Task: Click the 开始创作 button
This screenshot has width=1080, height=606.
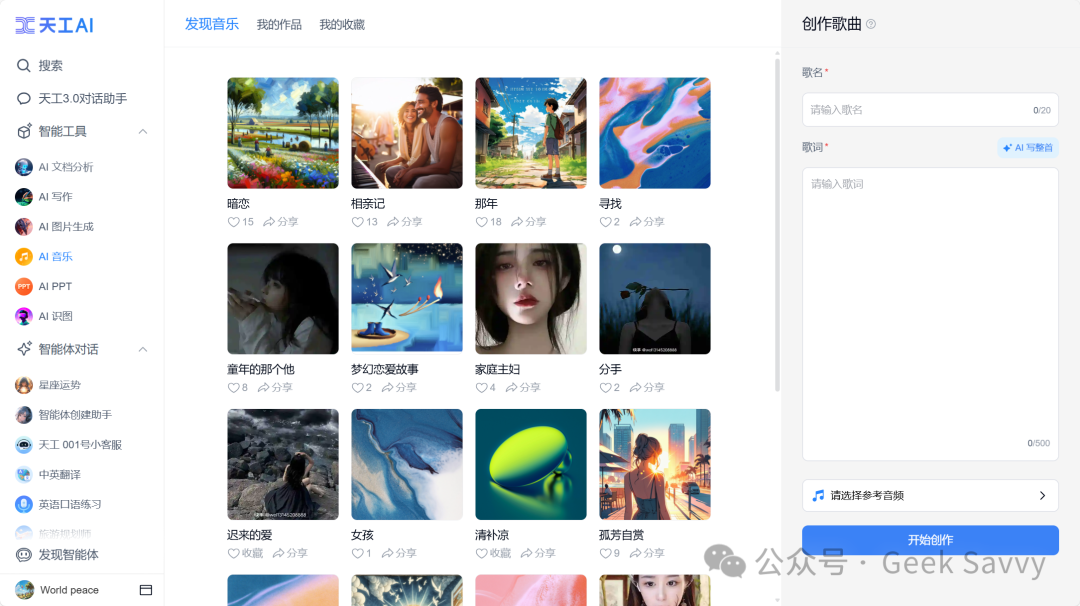Action: pyautogui.click(x=930, y=540)
